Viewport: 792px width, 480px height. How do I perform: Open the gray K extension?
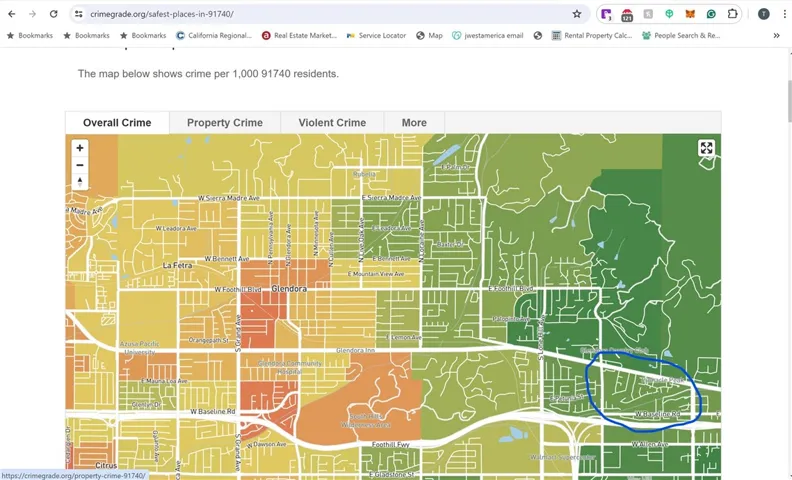pyautogui.click(x=648, y=14)
